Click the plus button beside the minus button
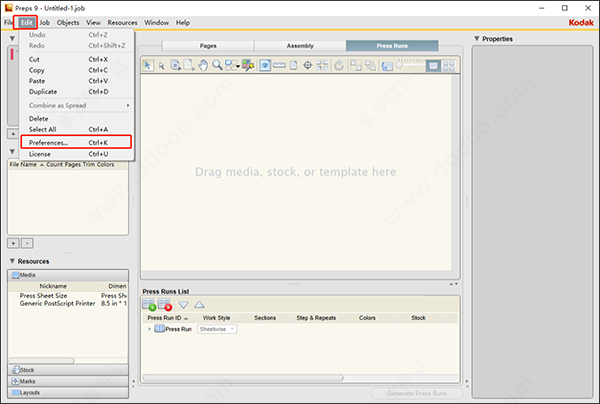Viewport: 600px width, 404px height. tap(13, 243)
